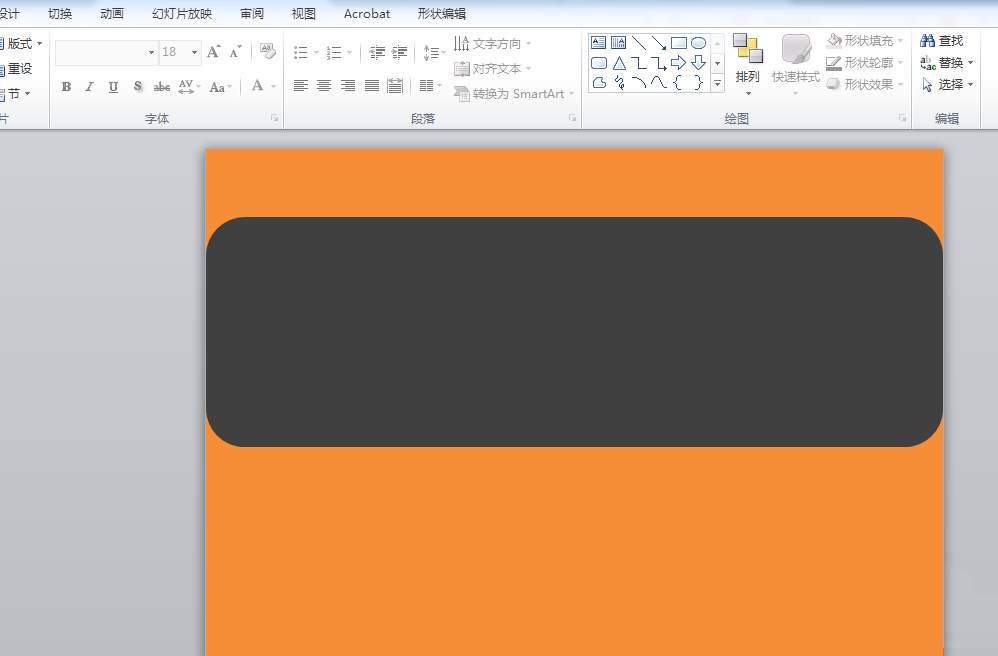Viewport: 998px width, 656px height.
Task: Select the right arrow shape
Action: (678, 62)
